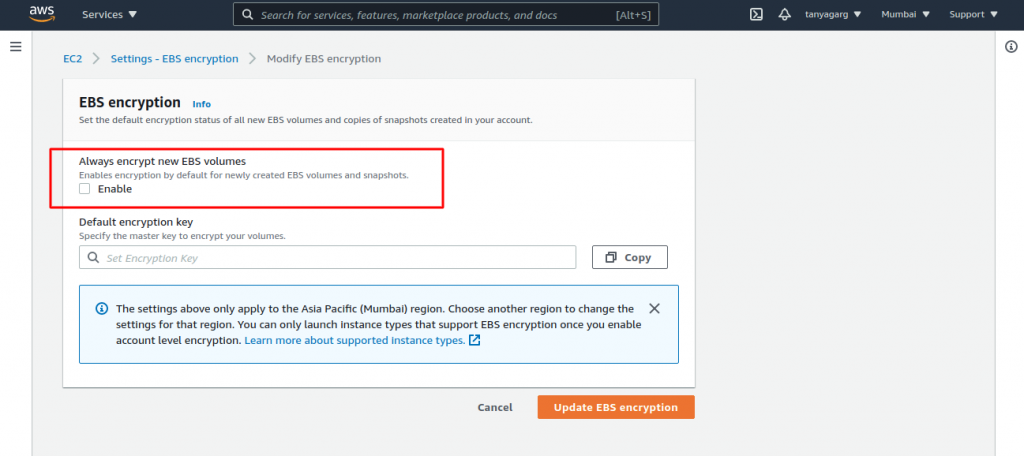Click the search icon in top search bar
The image size is (1024, 456).
[x=248, y=14]
